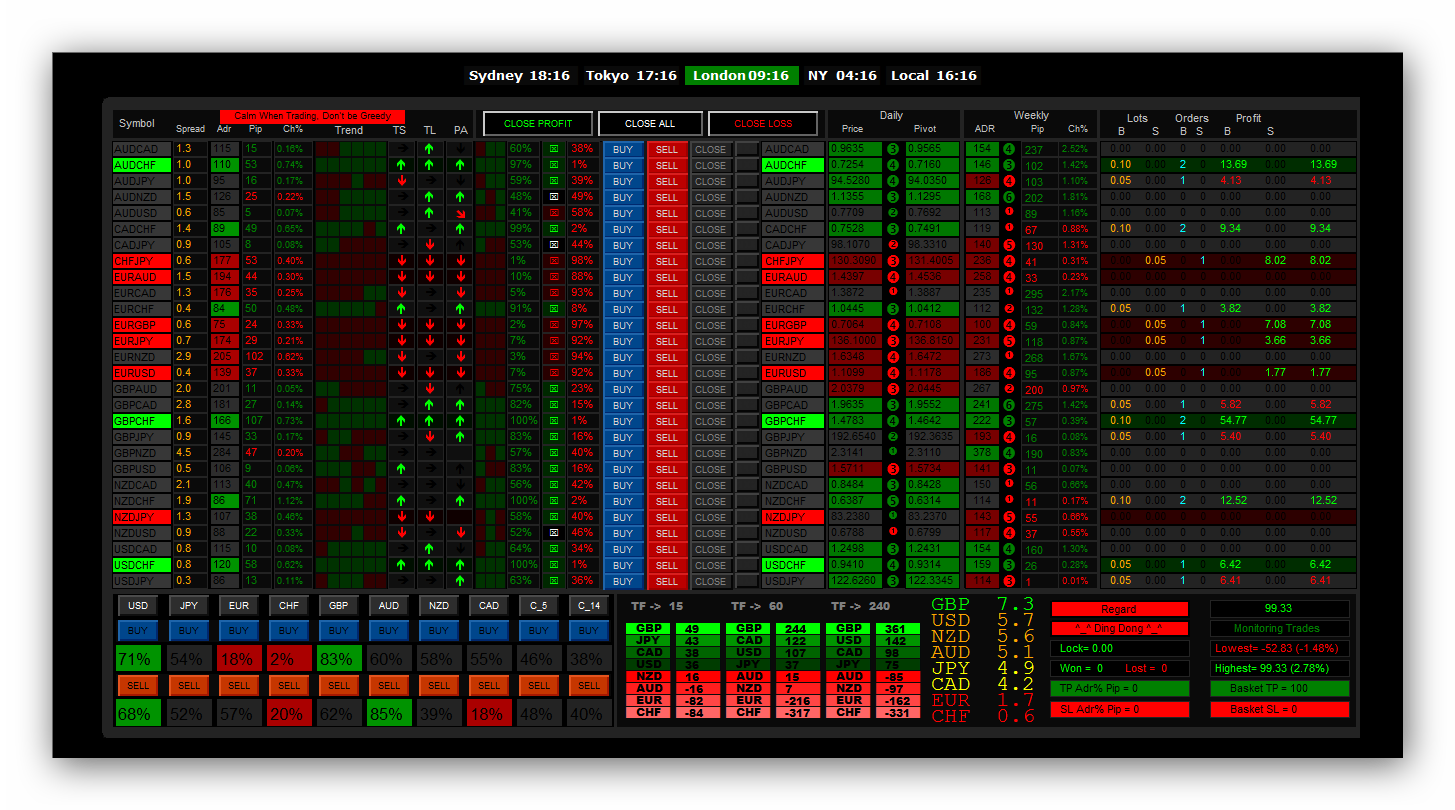Click the white signal box icon for AUDNZD
Image resolution: width=1455 pixels, height=810 pixels.
[553, 197]
